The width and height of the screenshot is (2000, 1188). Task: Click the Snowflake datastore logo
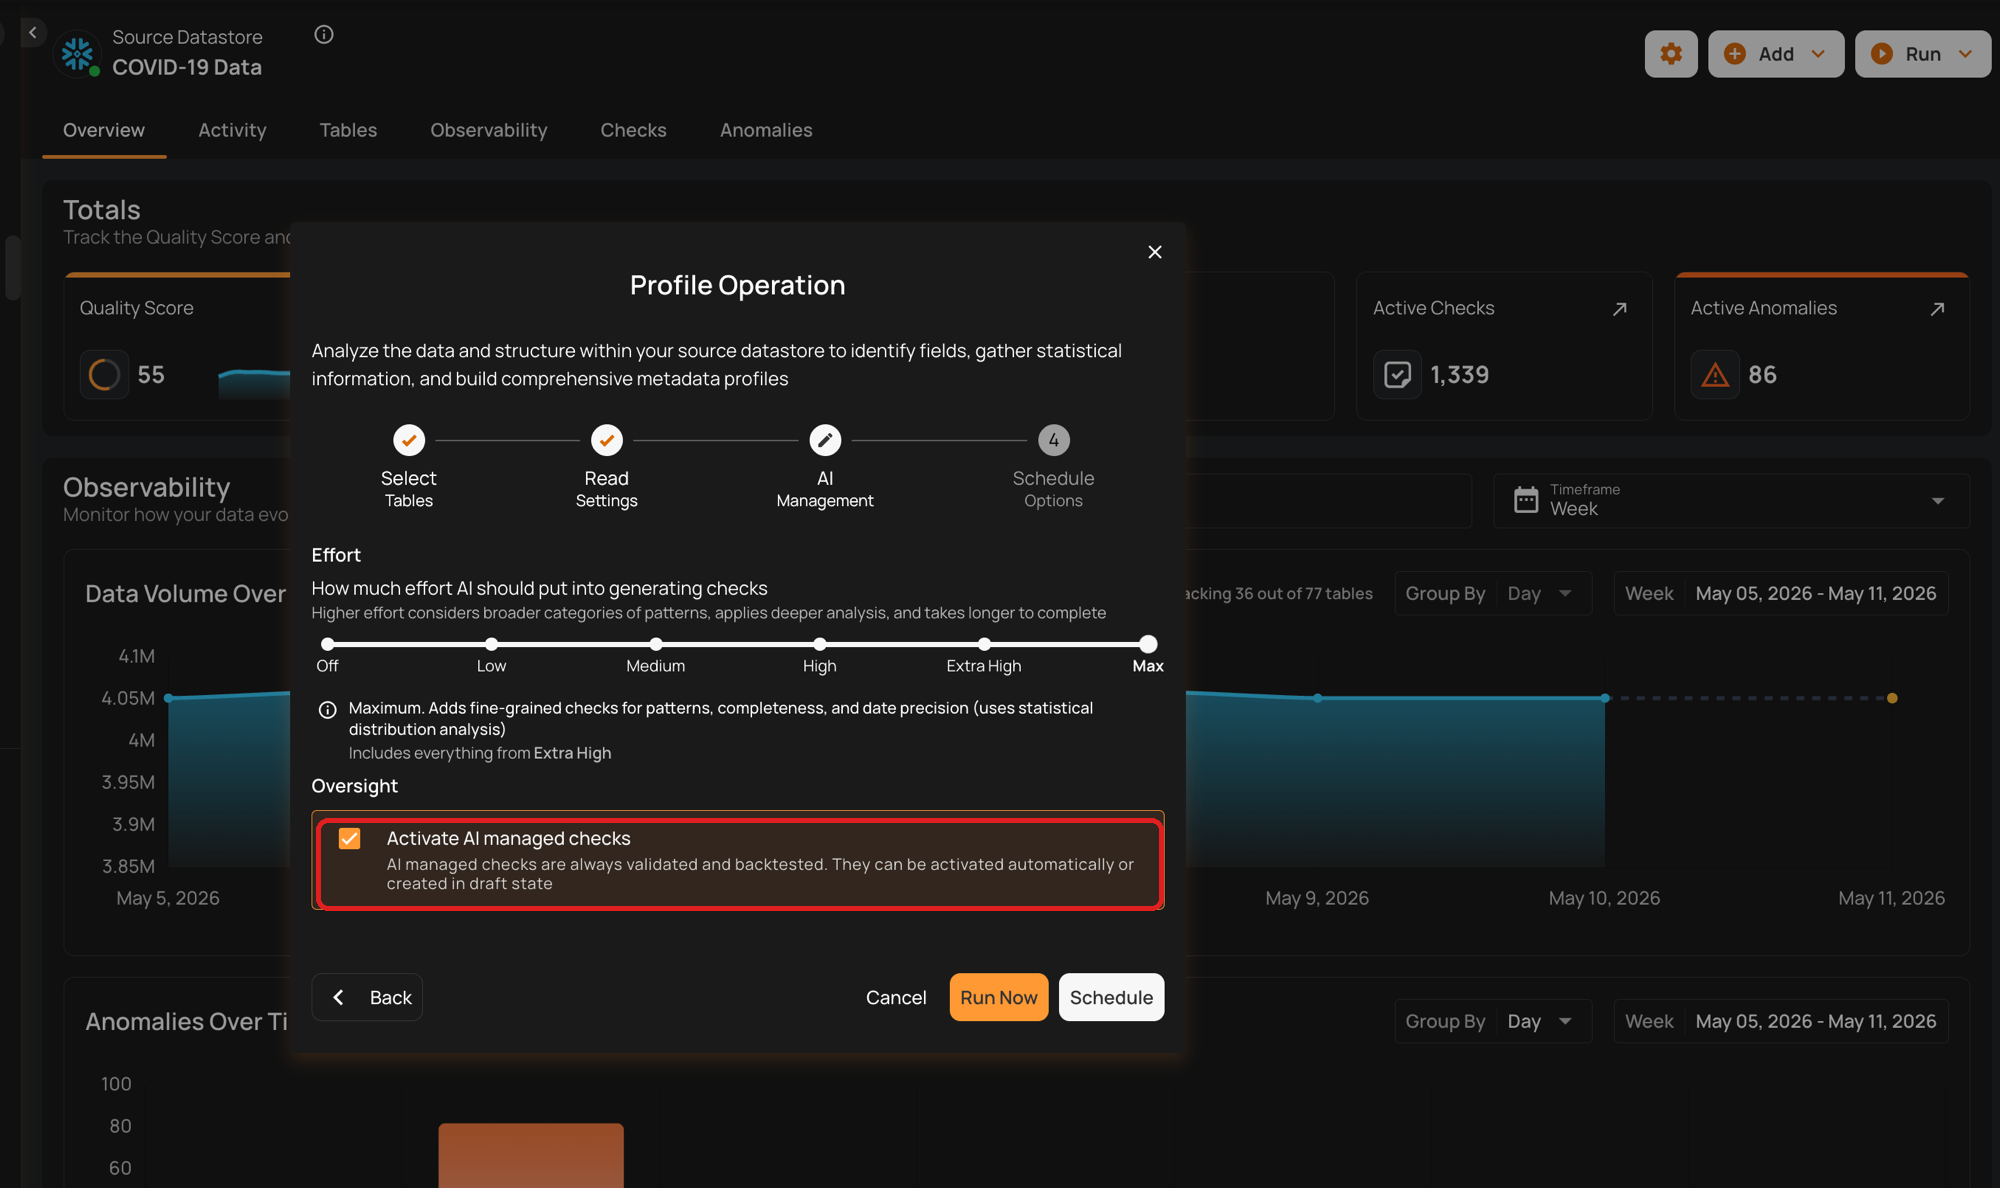(77, 54)
